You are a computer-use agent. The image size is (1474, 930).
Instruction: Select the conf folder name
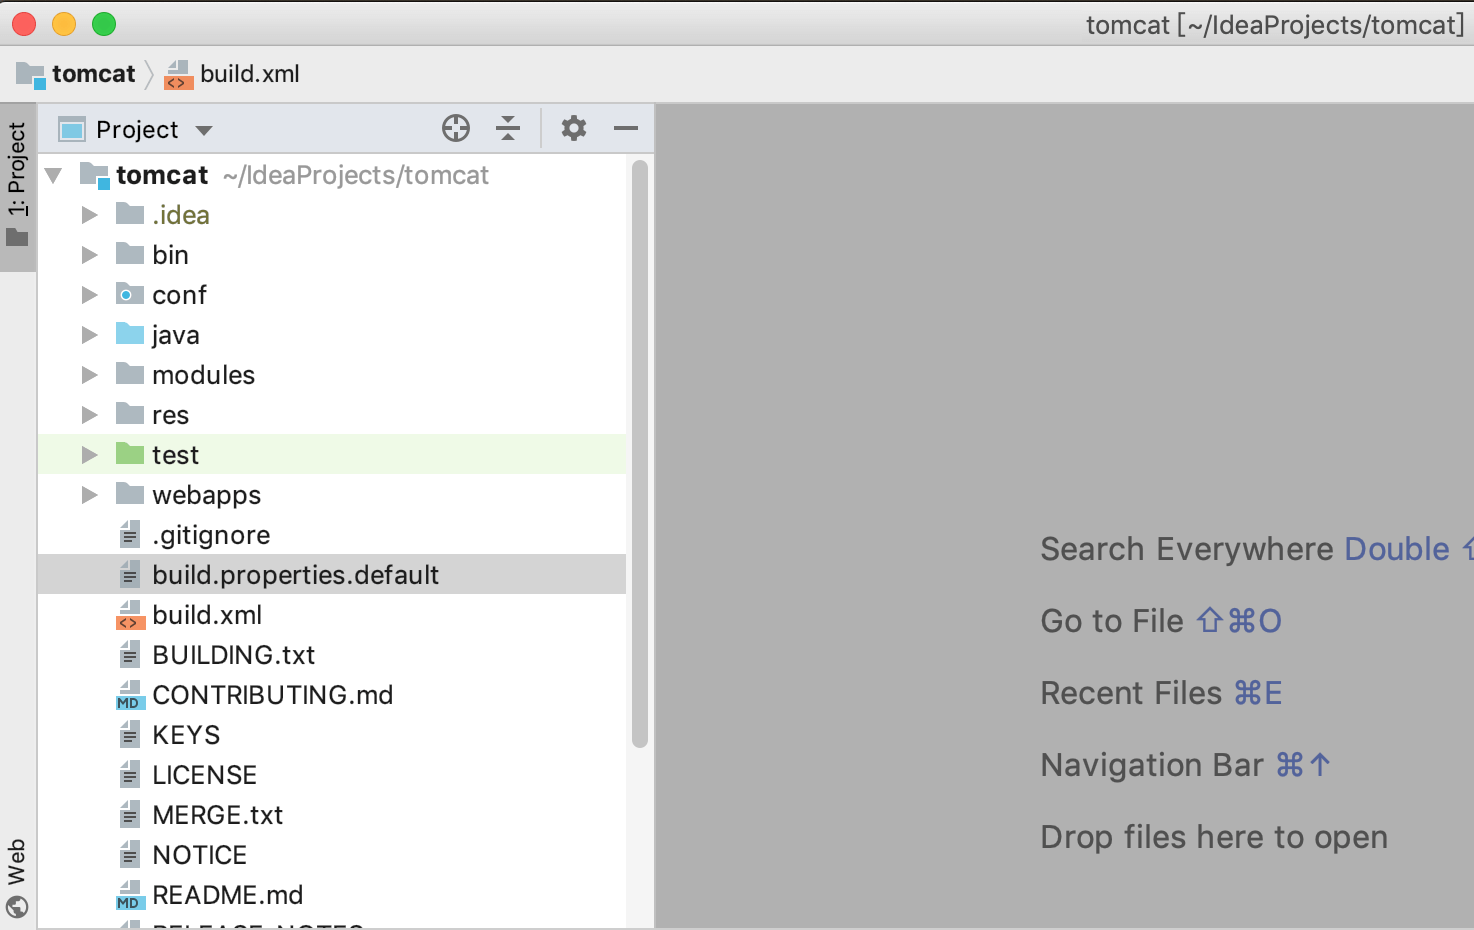tap(180, 295)
